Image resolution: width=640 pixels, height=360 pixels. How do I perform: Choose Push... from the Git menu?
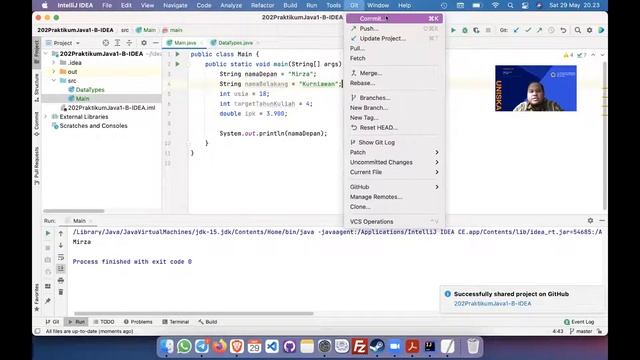click(x=394, y=29)
